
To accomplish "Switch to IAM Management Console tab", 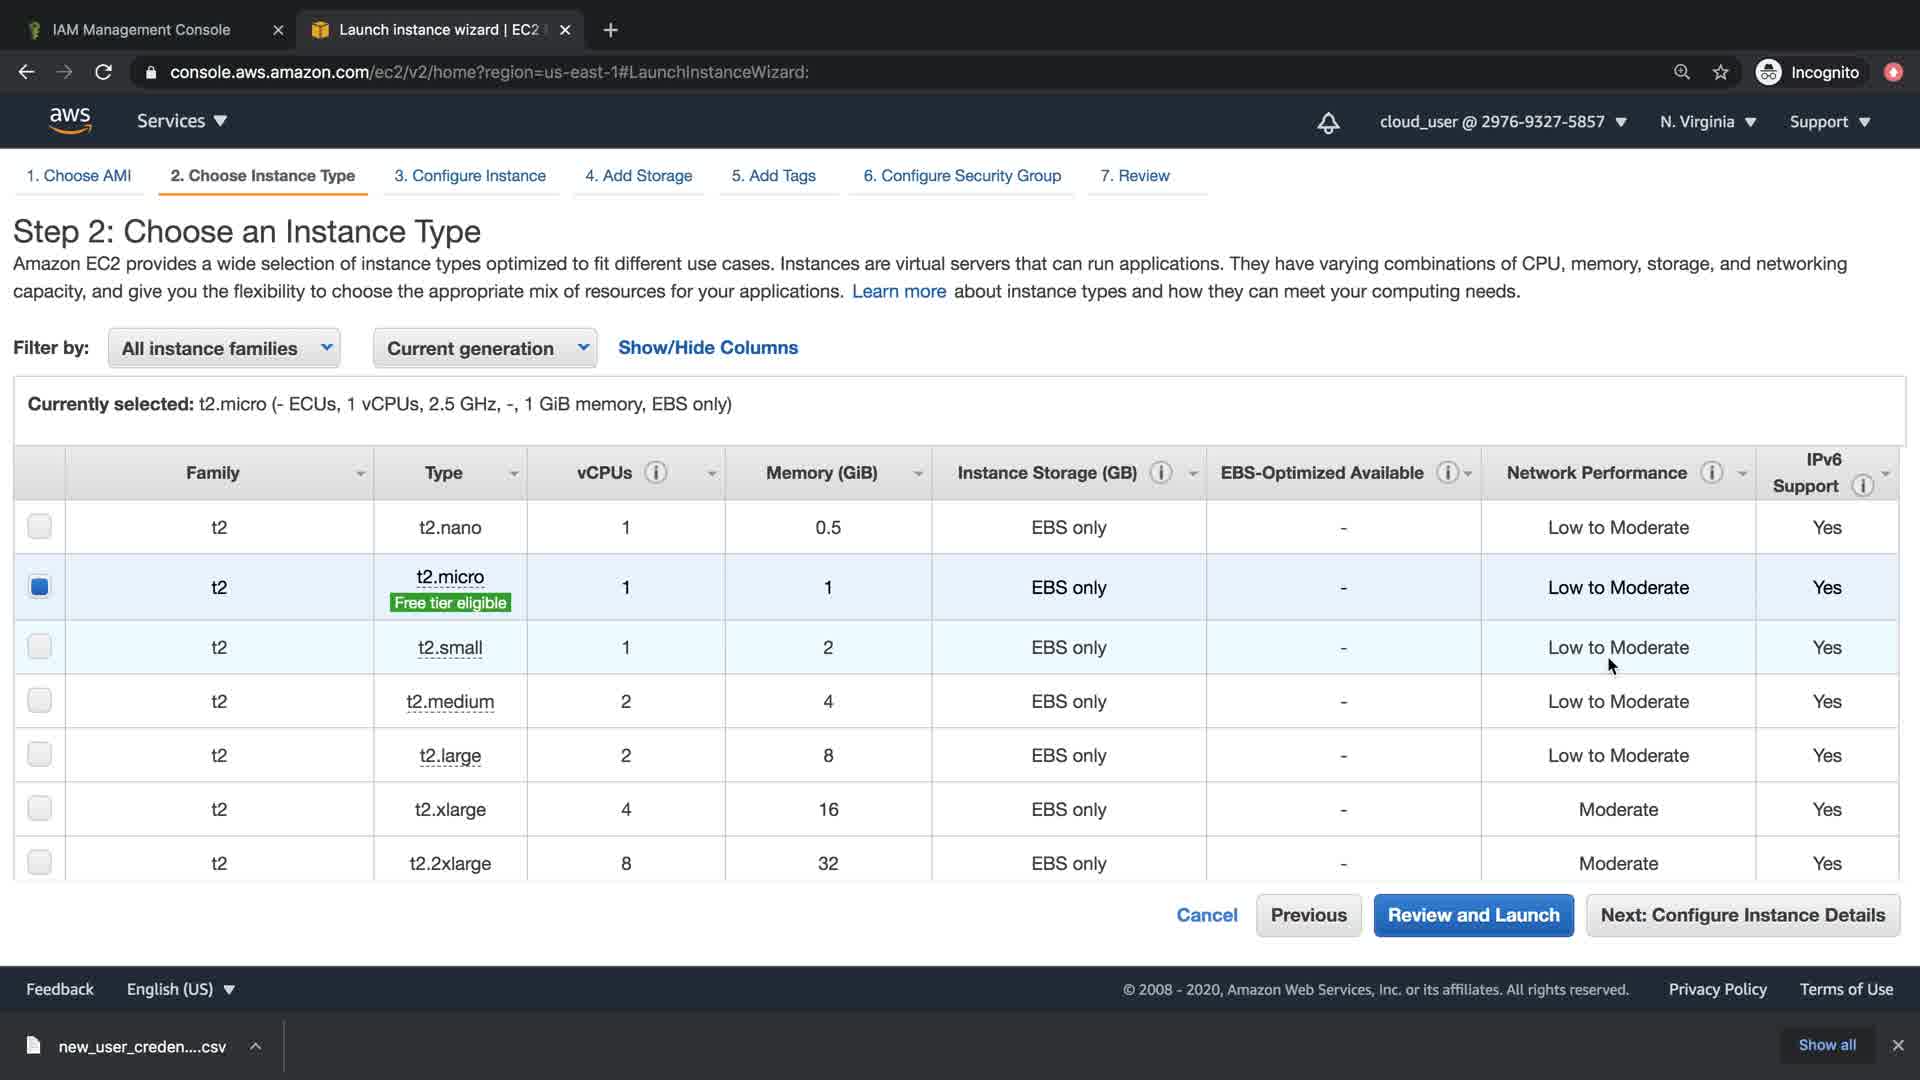I will click(141, 30).
